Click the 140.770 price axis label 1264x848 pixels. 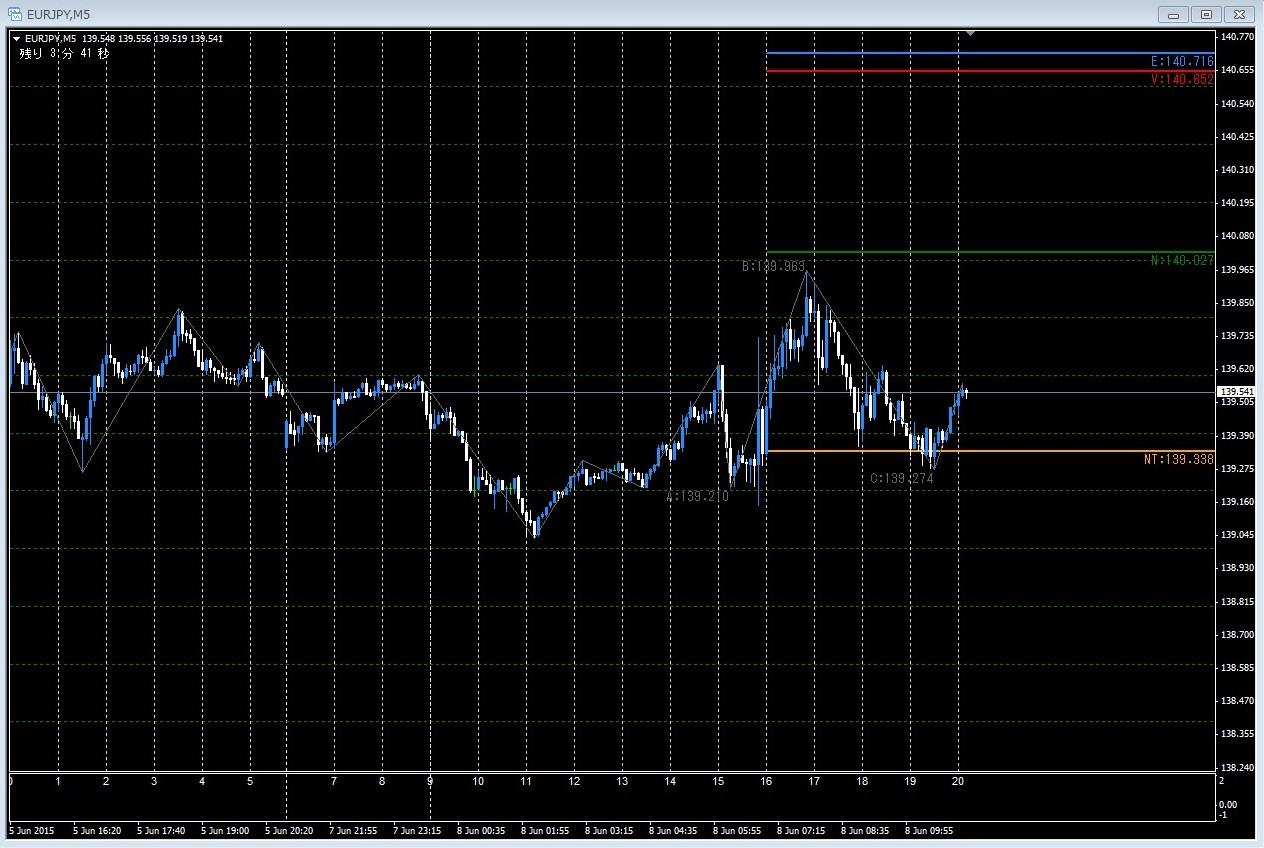(x=1238, y=37)
